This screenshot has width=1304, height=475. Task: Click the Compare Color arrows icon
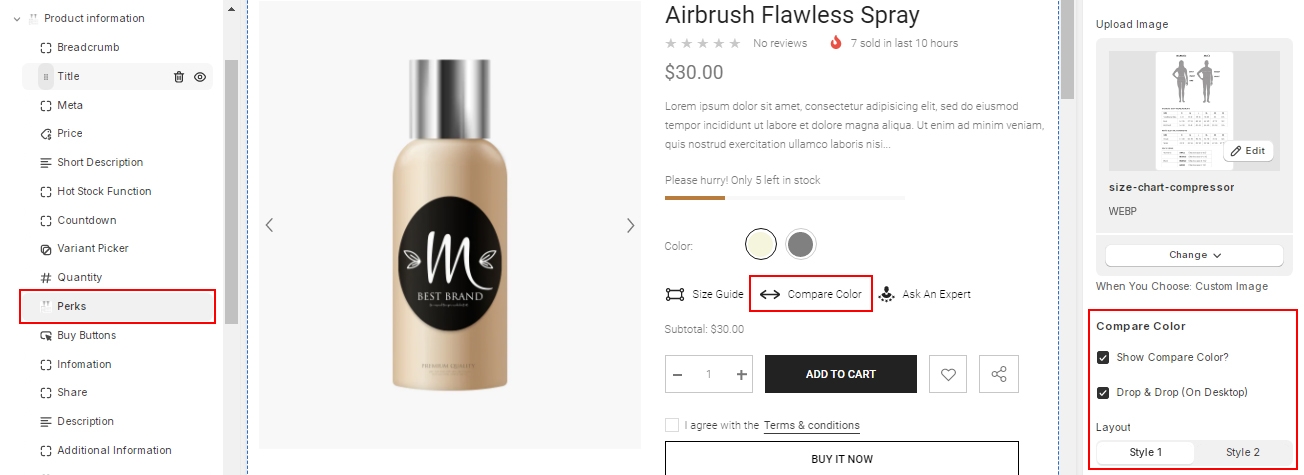(769, 295)
